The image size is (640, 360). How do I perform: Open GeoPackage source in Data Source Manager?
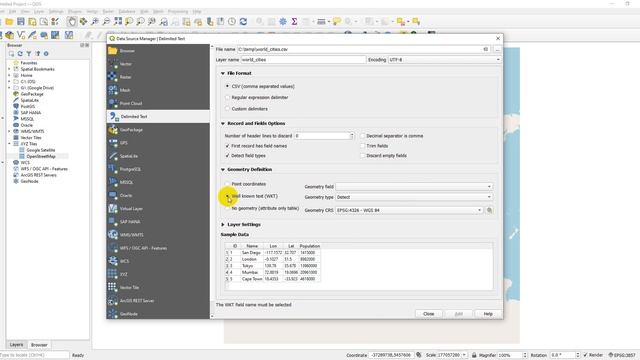click(158, 129)
